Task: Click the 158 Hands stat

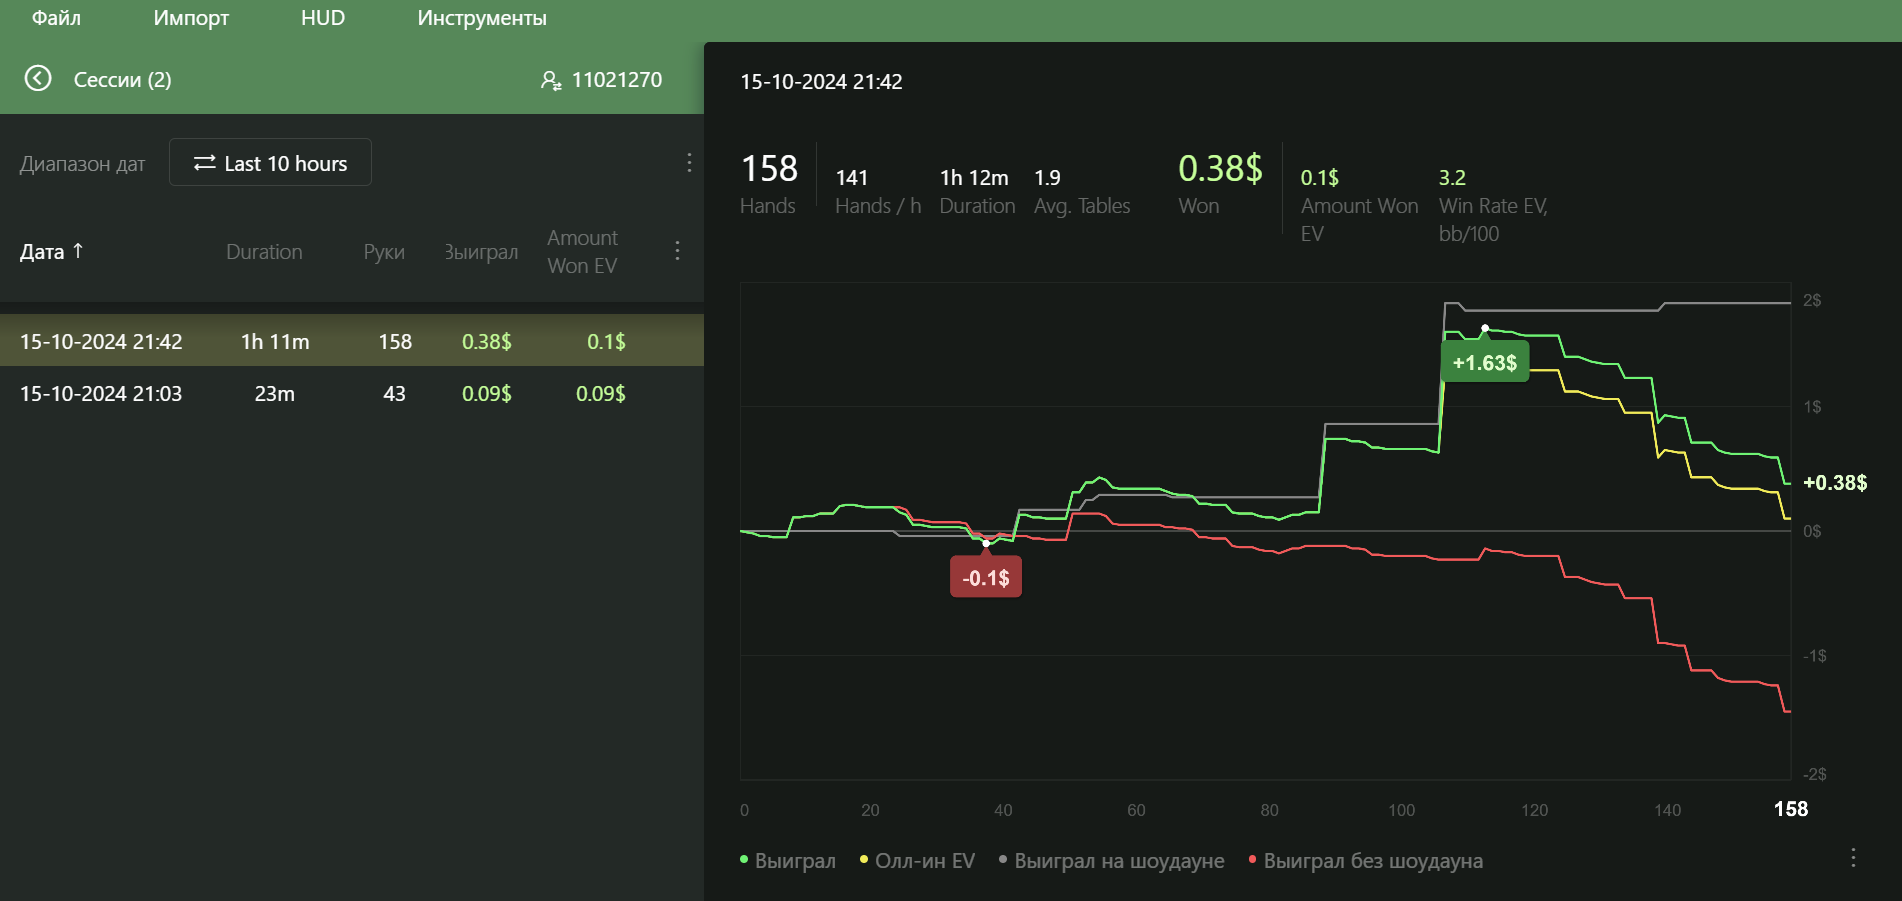Action: click(769, 183)
